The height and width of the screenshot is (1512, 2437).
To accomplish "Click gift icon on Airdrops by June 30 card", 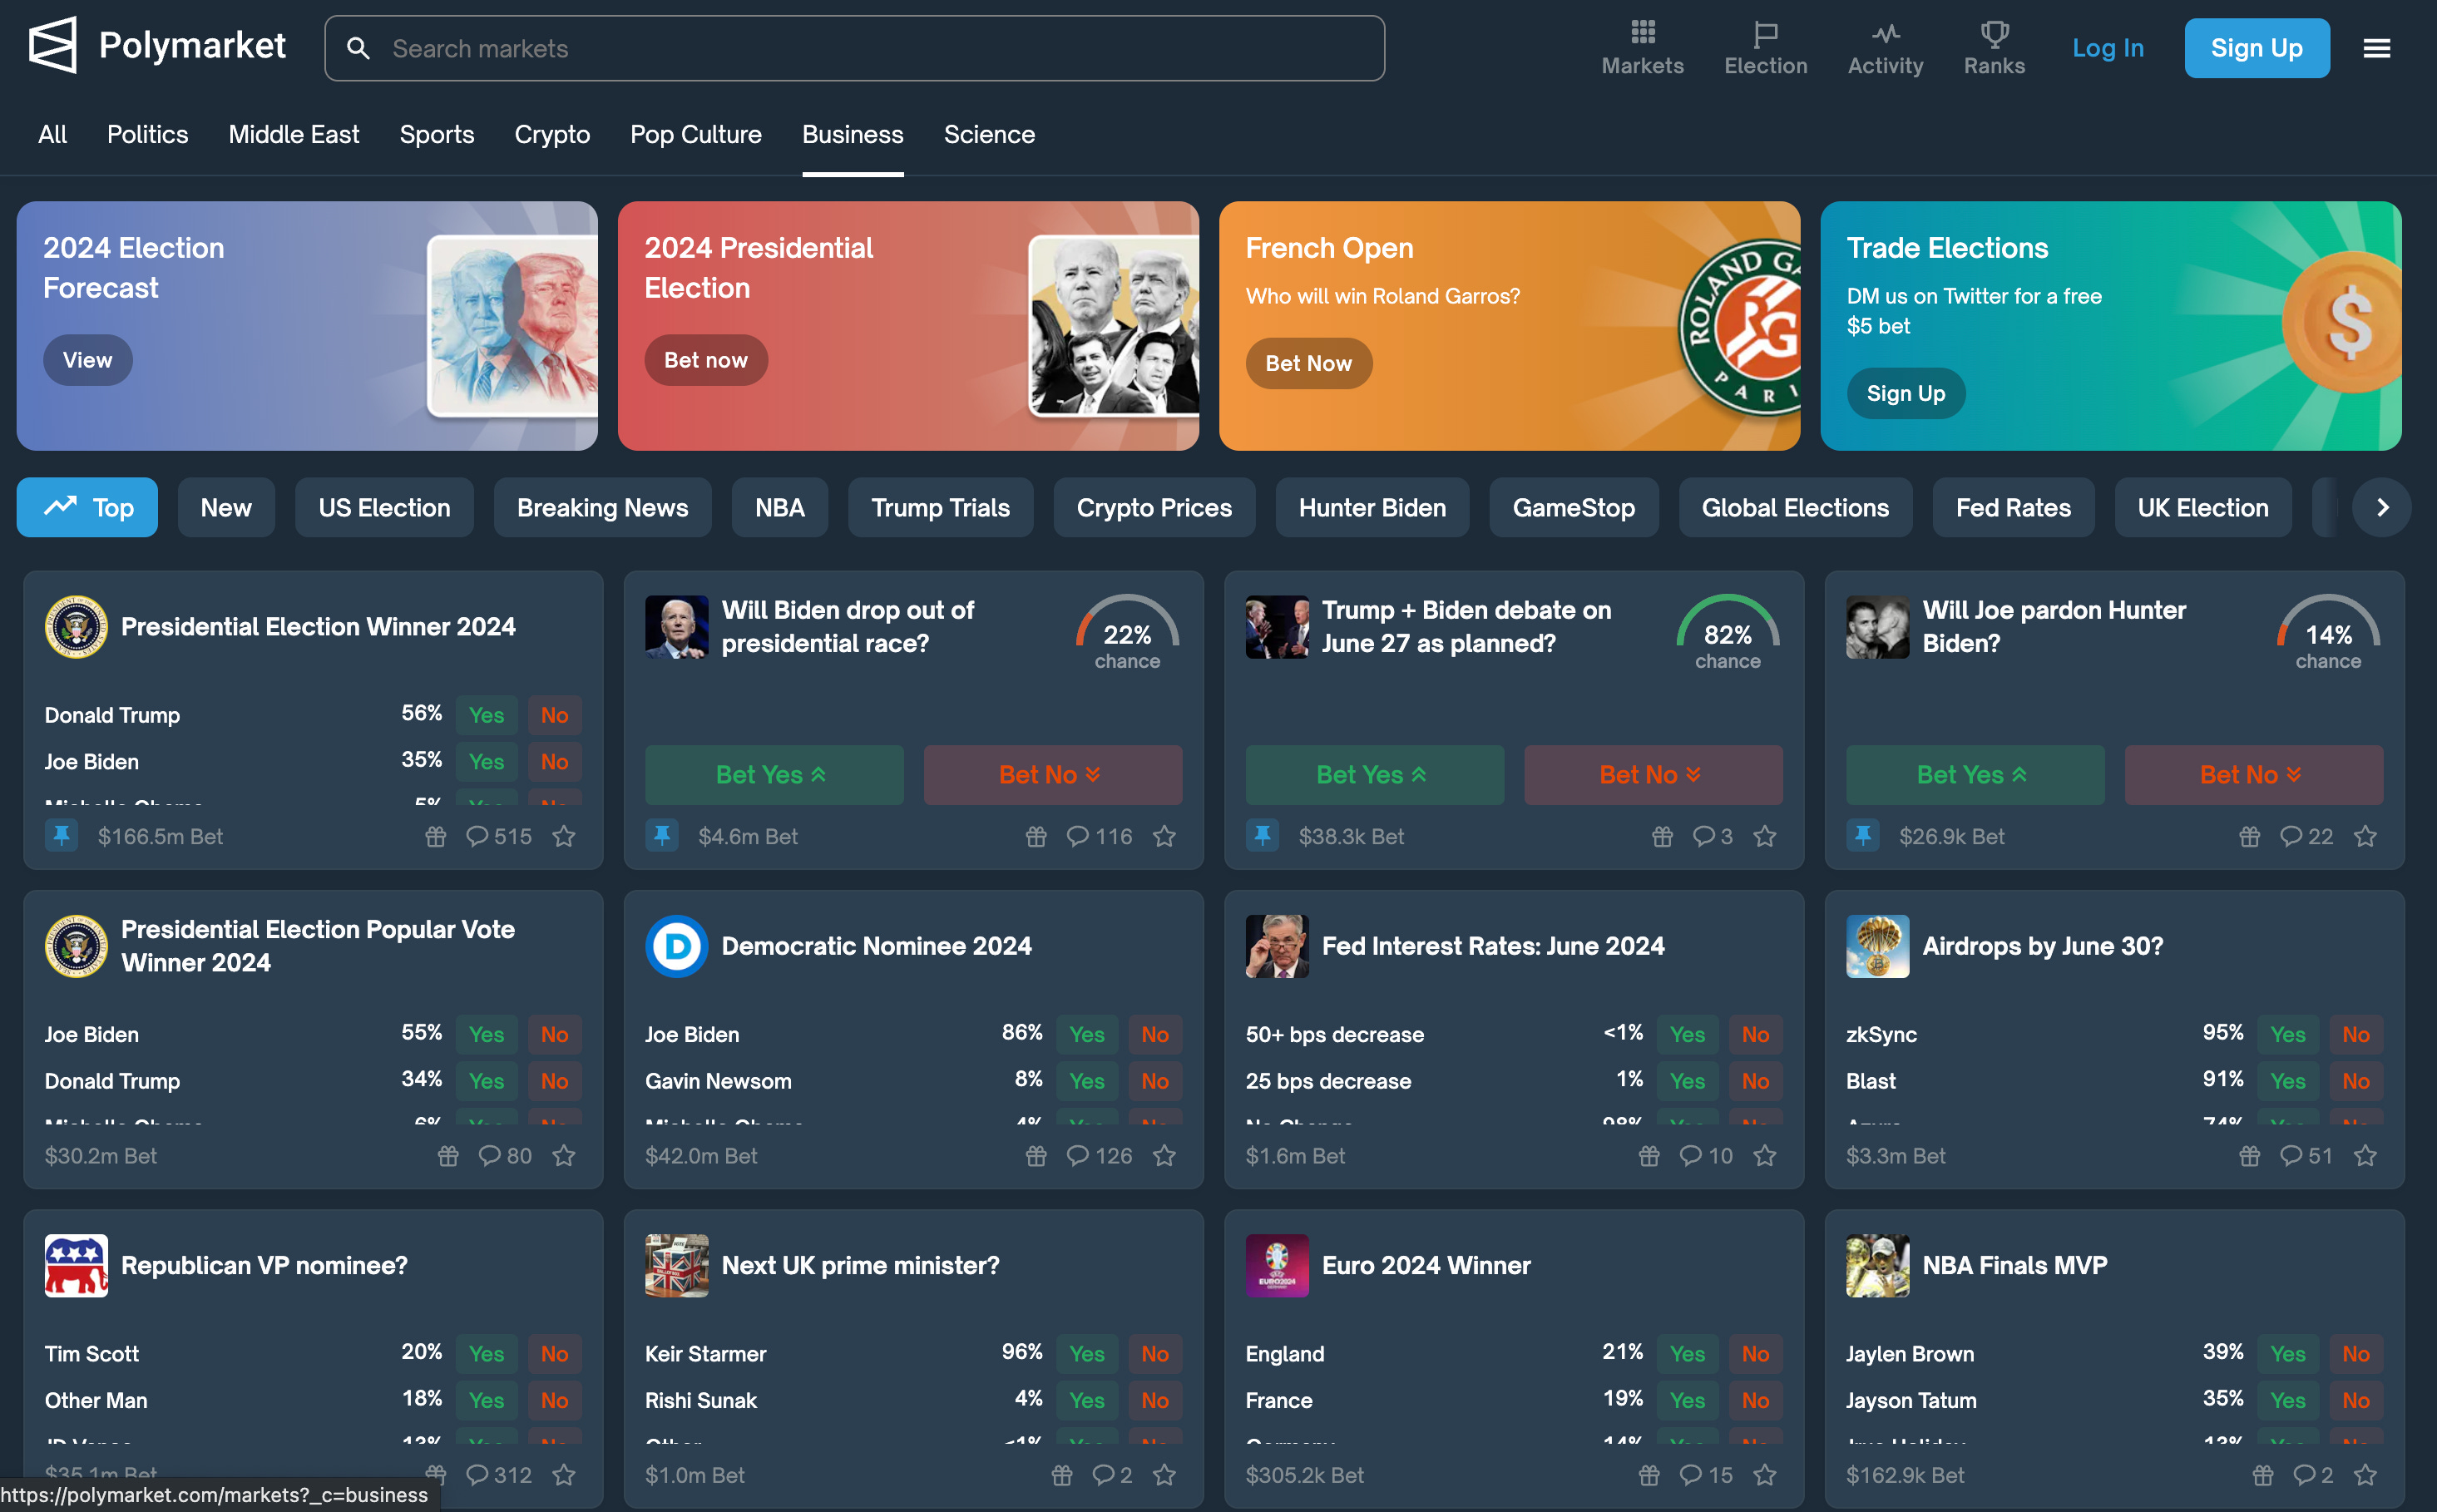I will [2249, 1156].
